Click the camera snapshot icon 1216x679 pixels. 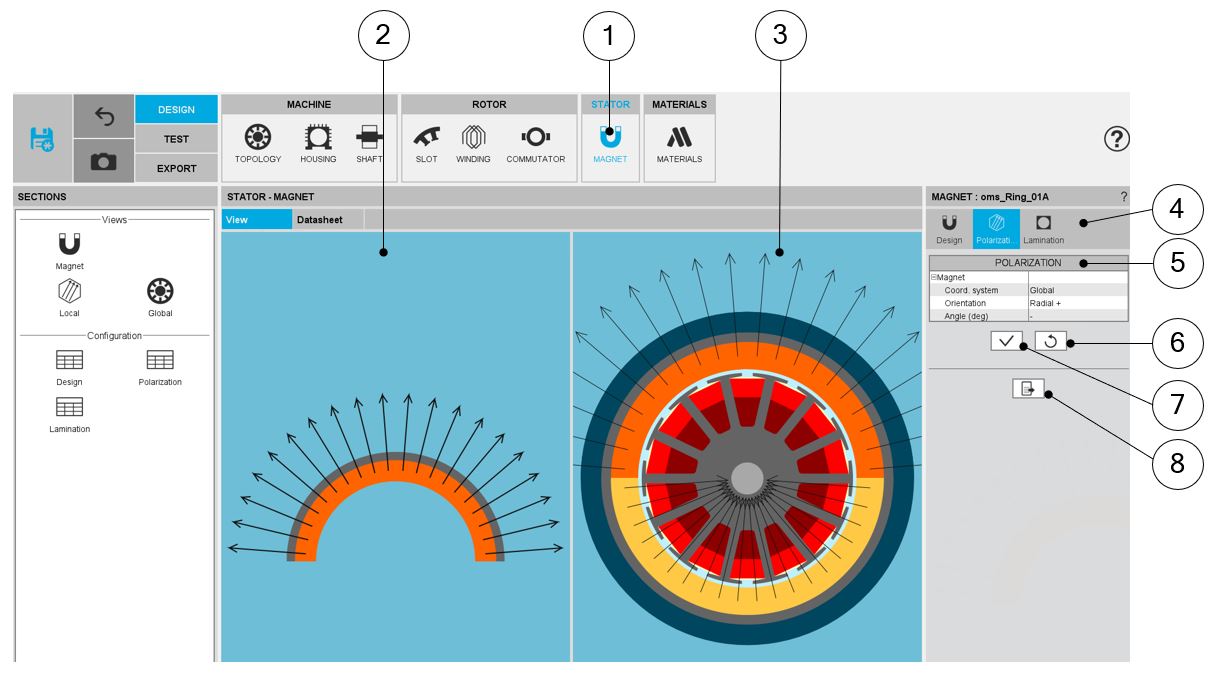coord(104,161)
